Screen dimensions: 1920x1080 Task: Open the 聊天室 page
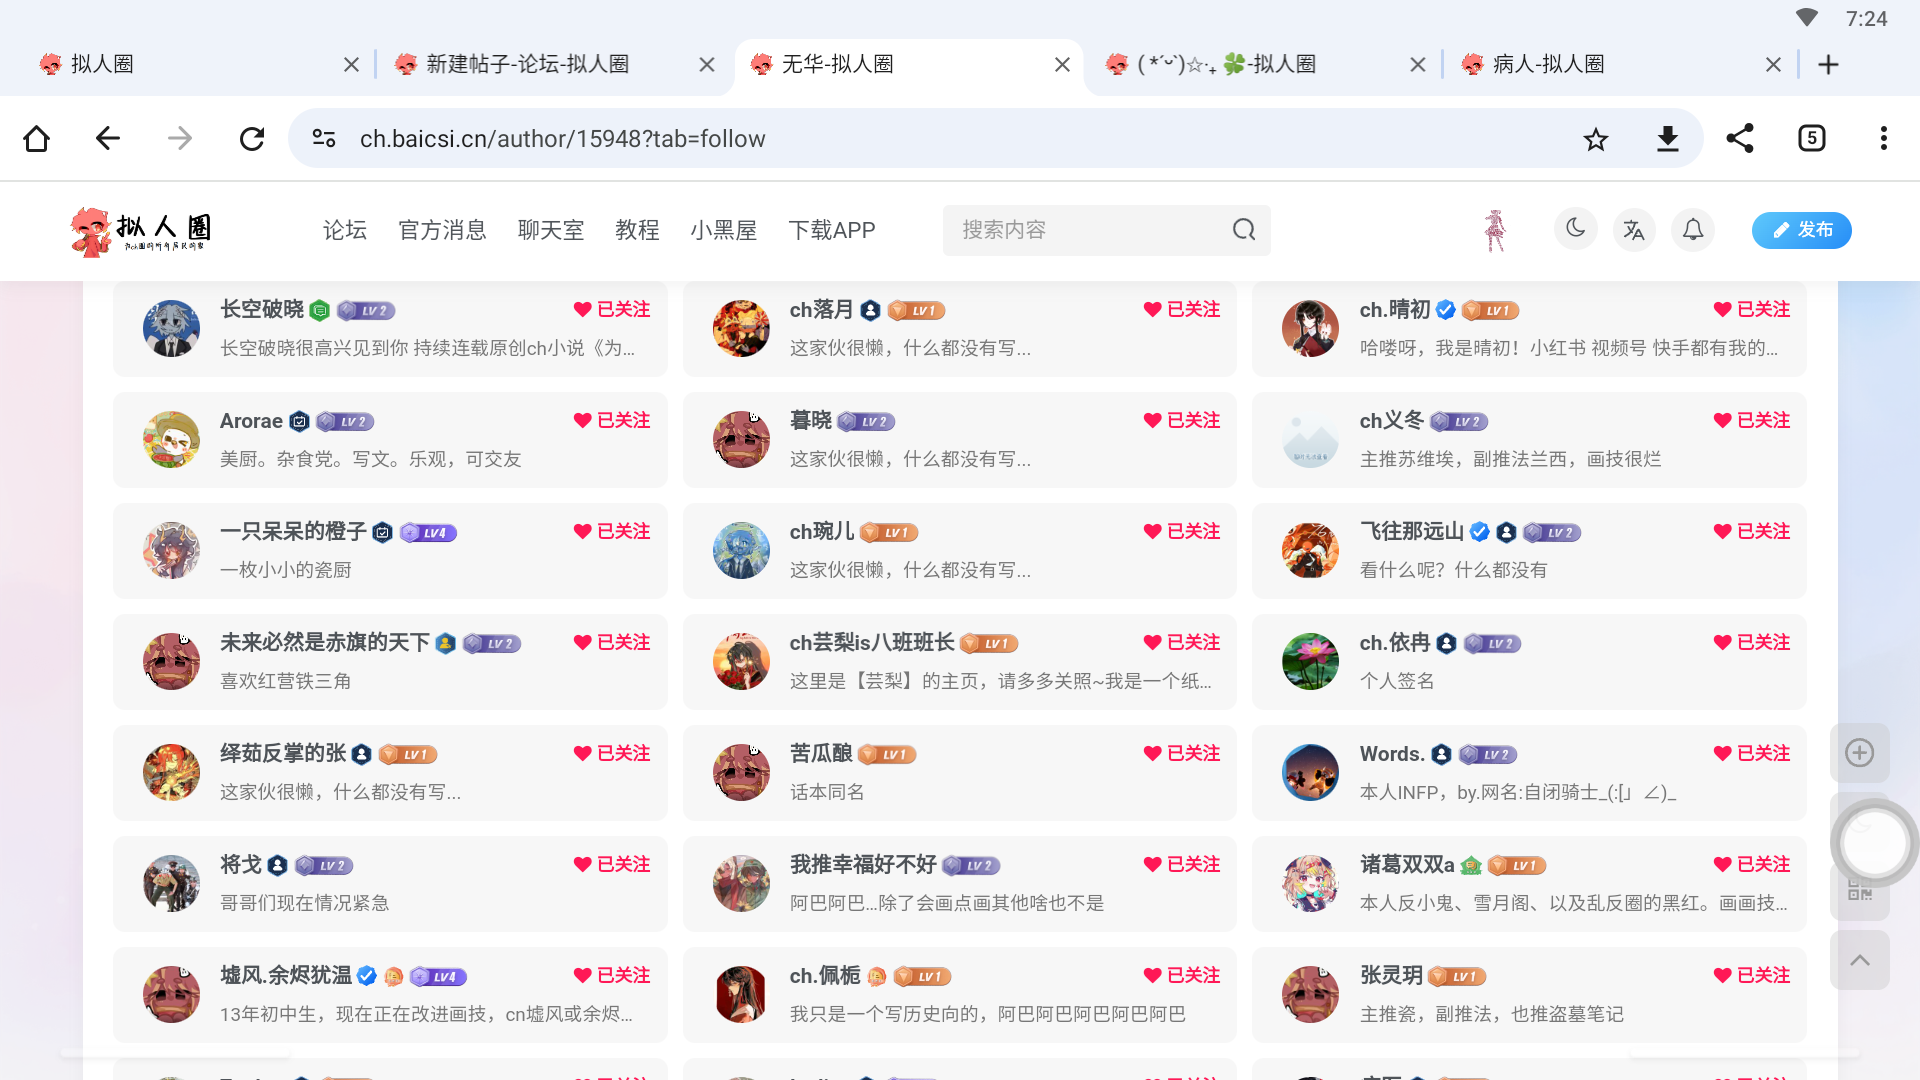point(551,230)
